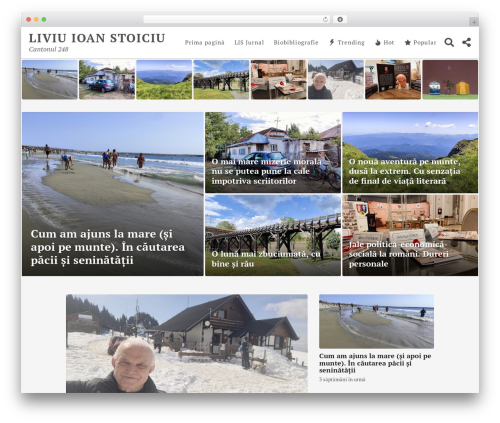The image size is (500, 423).
Task: Open article 'Cum am ajuns la mare' featured headline
Action: 108,247
